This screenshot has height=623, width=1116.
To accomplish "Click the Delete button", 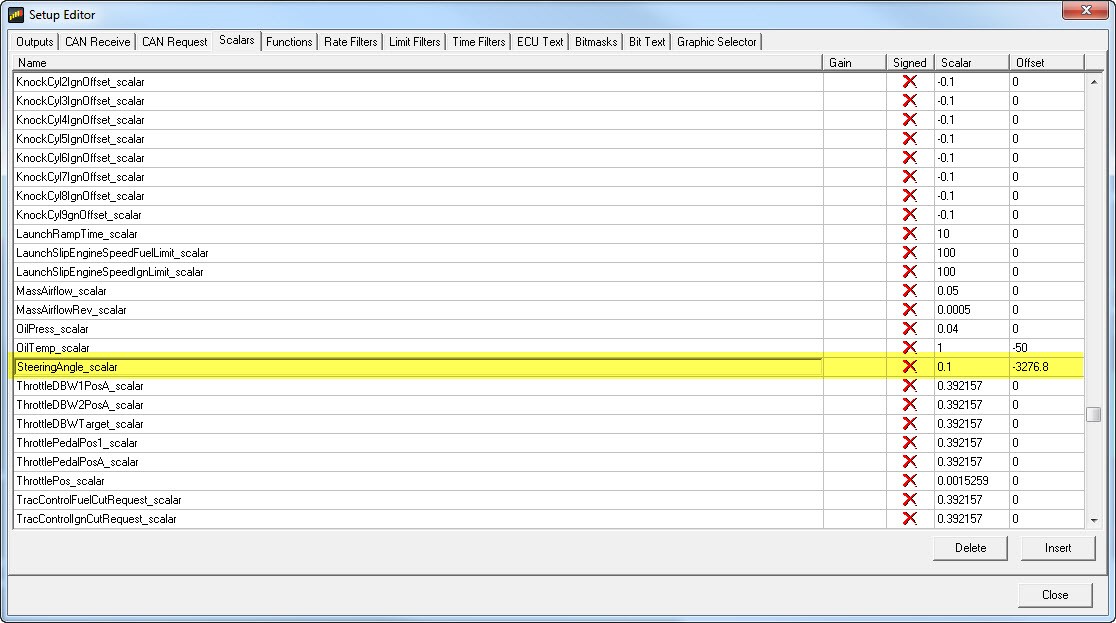I will point(970,548).
